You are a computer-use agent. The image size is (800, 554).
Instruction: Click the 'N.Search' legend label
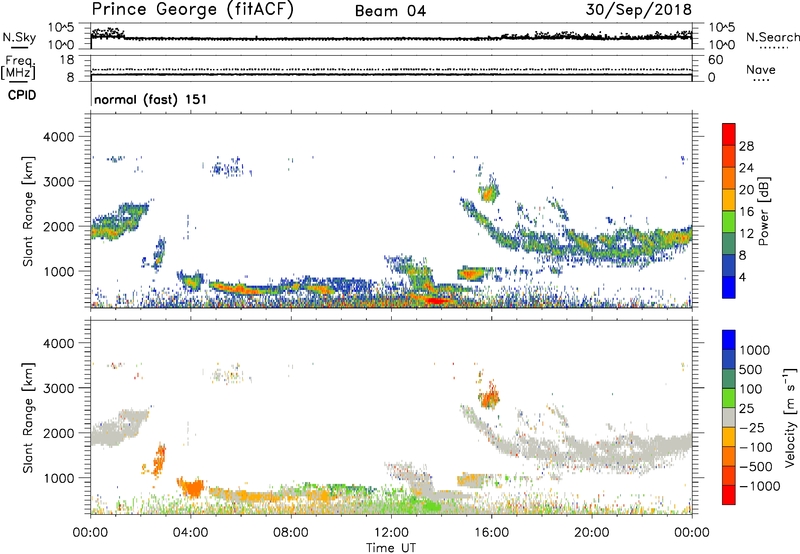[x=772, y=37]
